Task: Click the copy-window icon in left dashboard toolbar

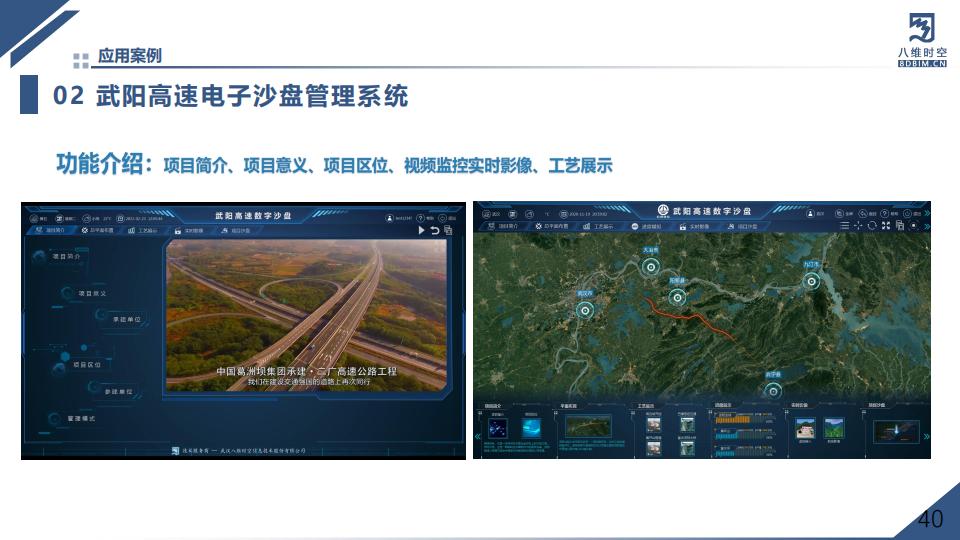Action: click(x=448, y=230)
